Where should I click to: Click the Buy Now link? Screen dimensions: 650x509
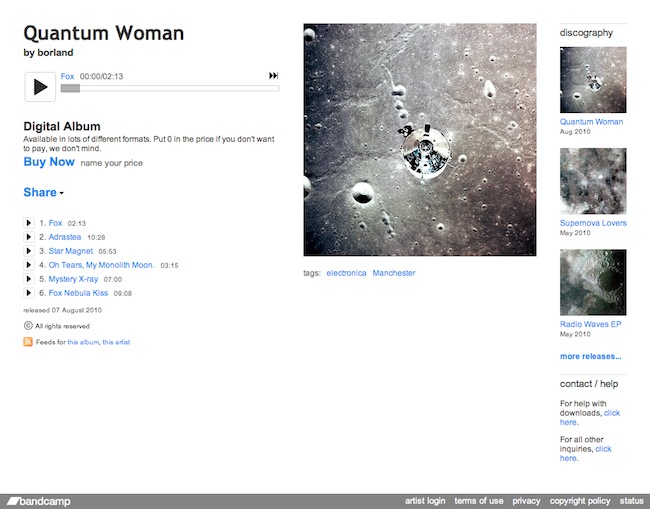[49, 162]
